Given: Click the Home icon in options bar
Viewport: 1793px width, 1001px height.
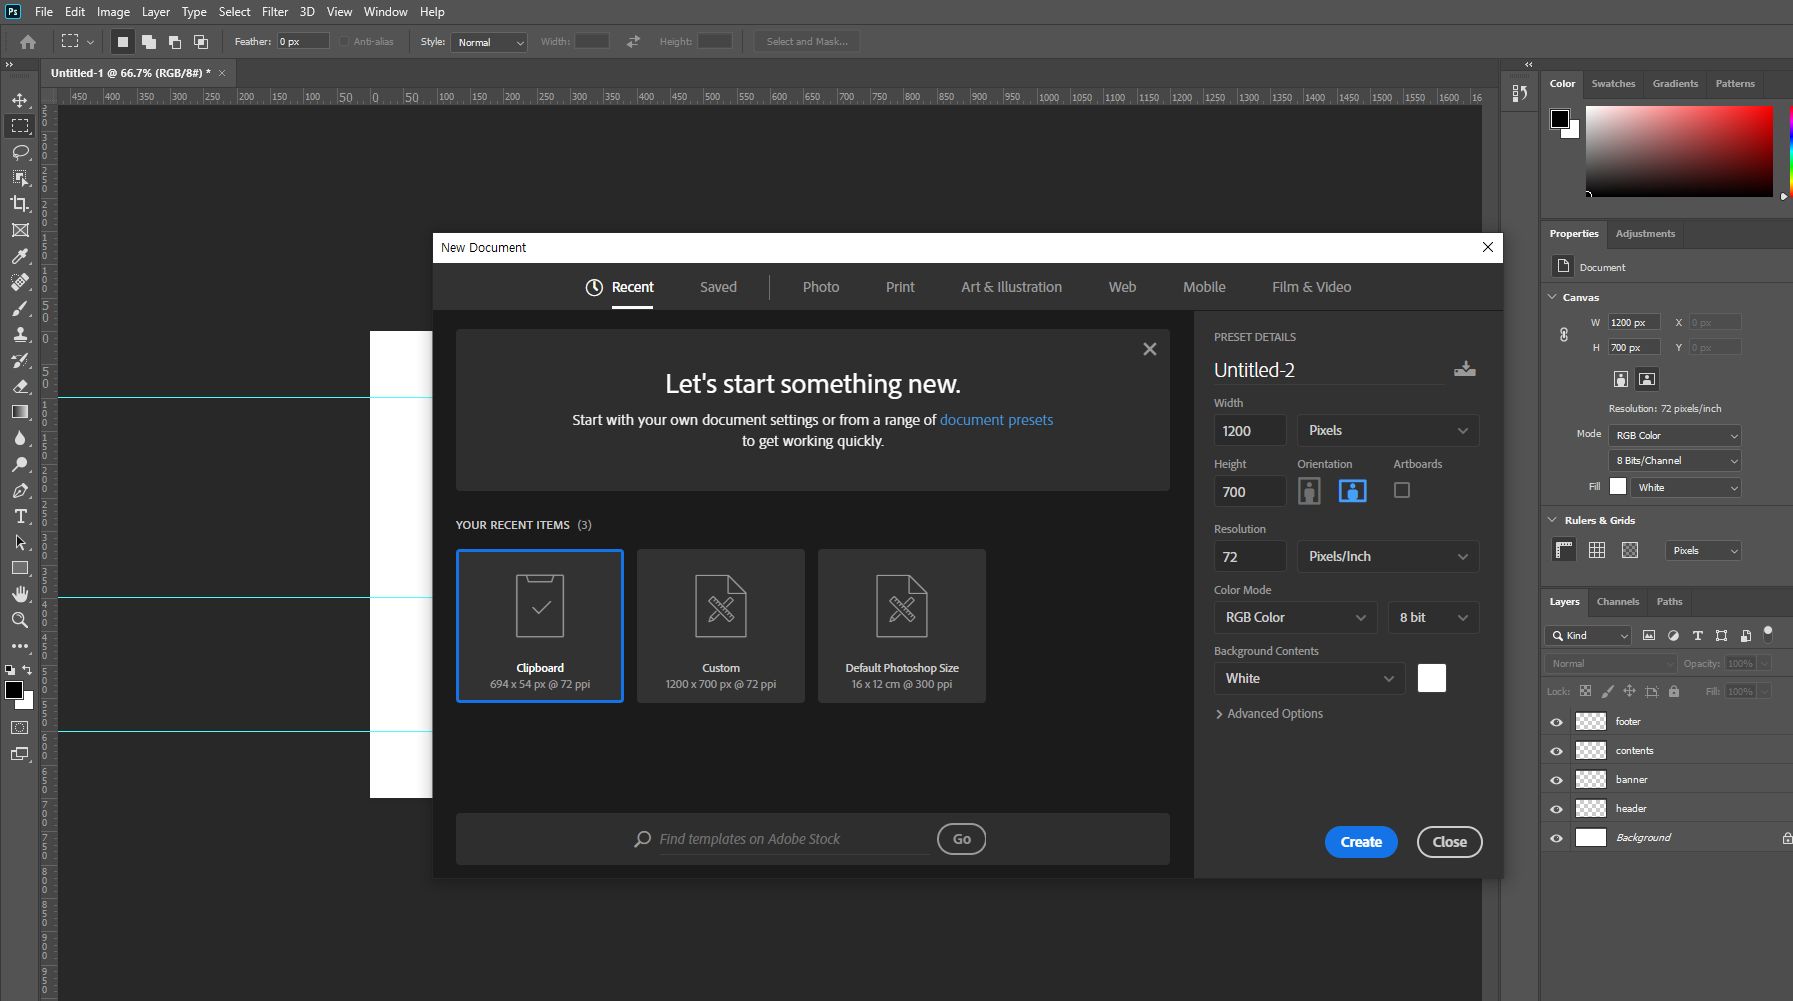Looking at the screenshot, I should (28, 42).
